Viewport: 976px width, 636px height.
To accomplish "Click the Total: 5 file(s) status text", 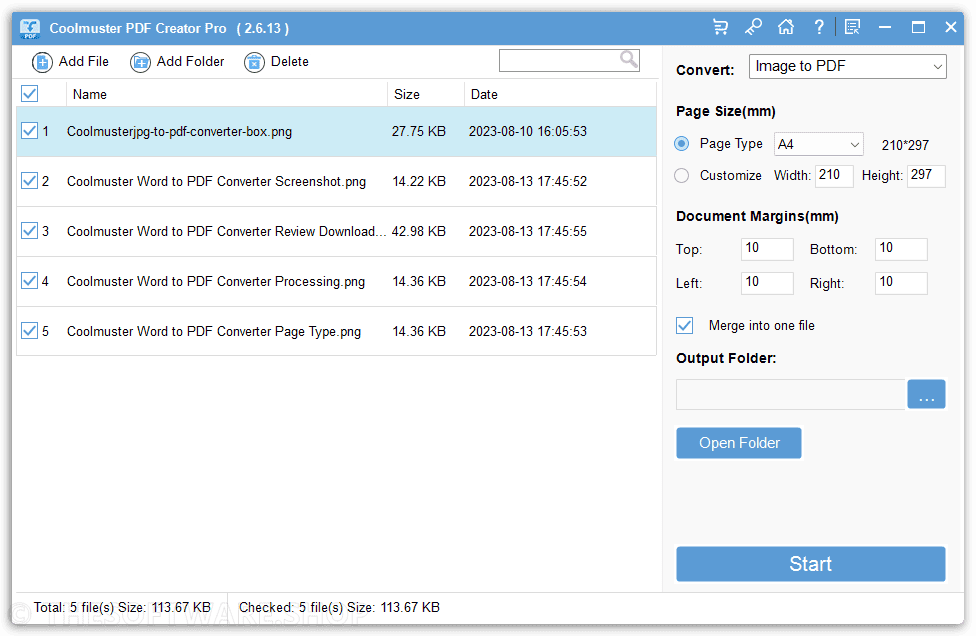I will (122, 607).
